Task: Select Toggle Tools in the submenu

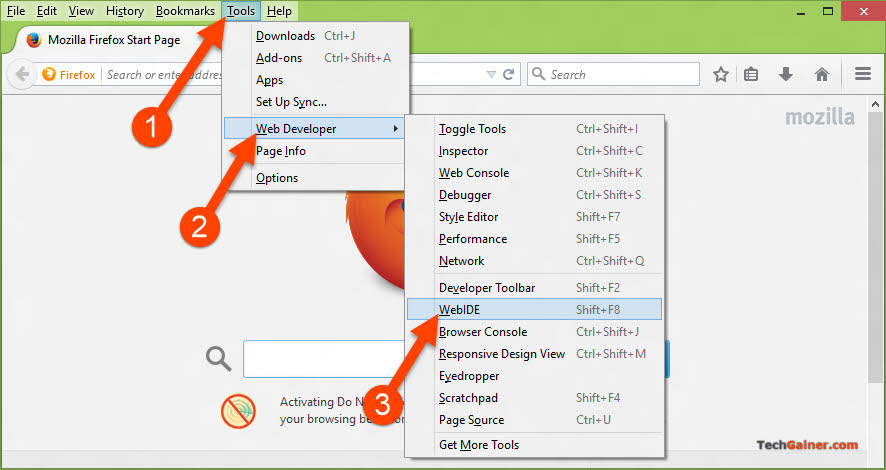Action: 535,129
